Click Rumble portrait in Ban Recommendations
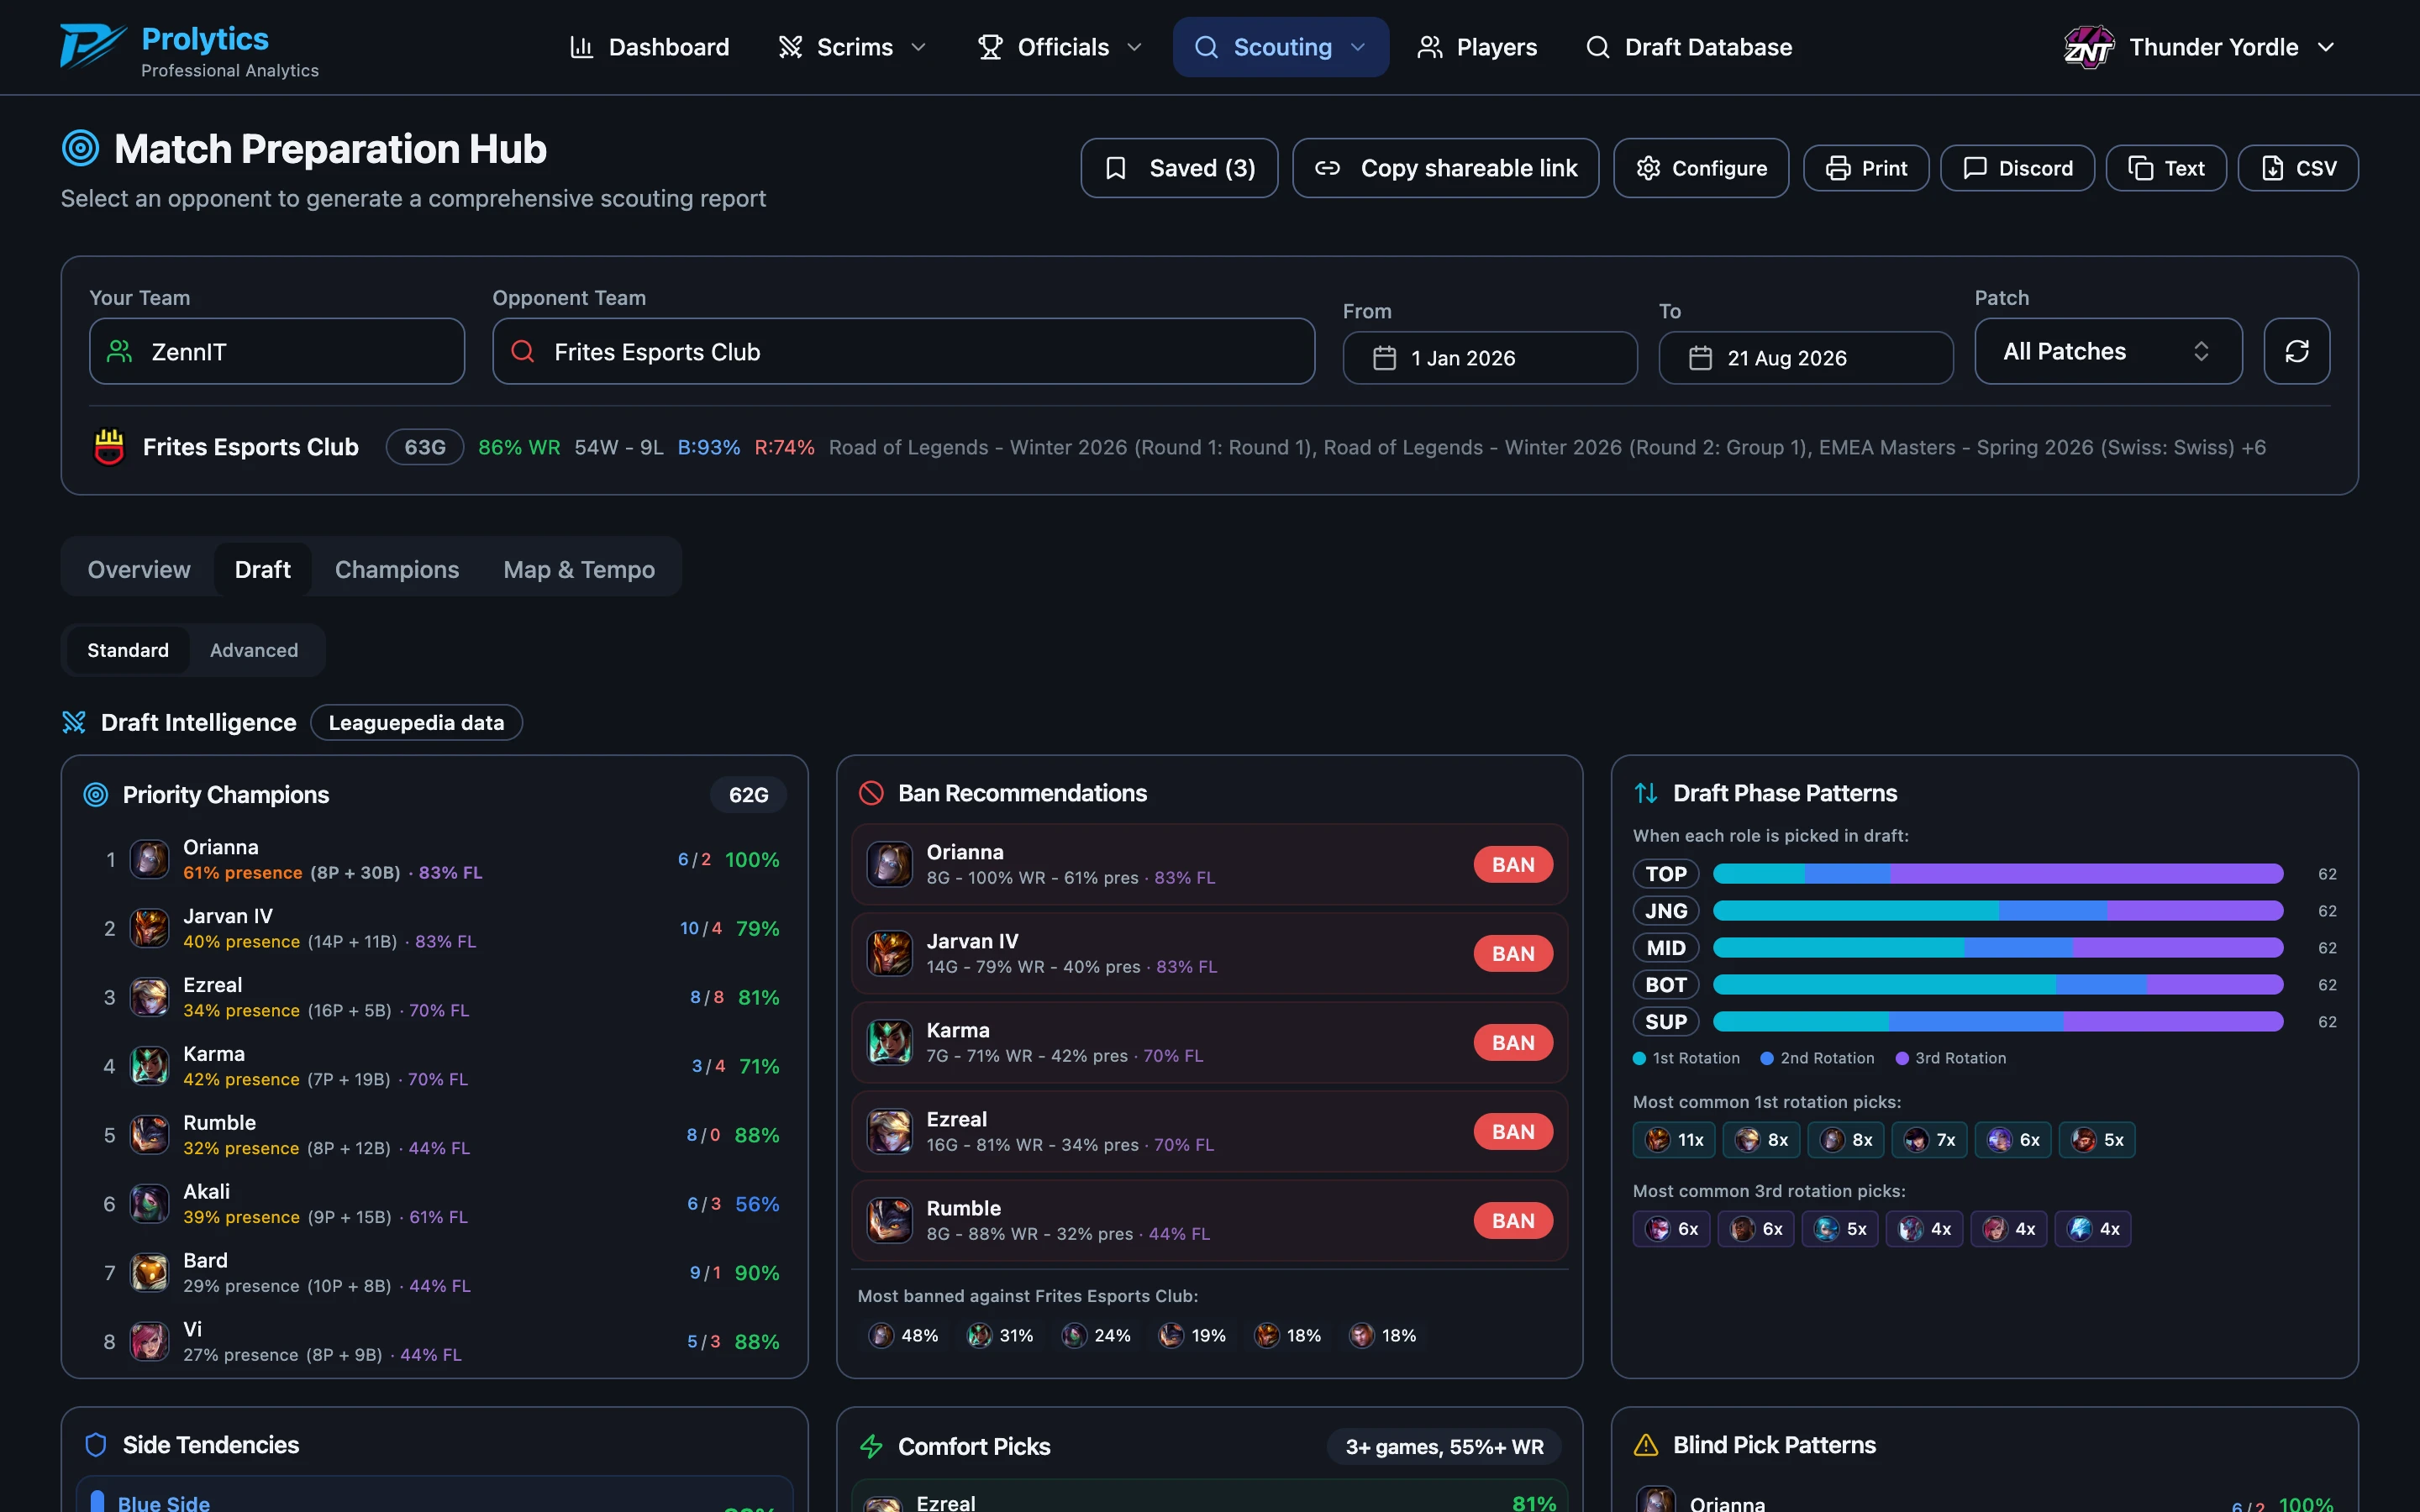Image resolution: width=2420 pixels, height=1512 pixels. (889, 1220)
